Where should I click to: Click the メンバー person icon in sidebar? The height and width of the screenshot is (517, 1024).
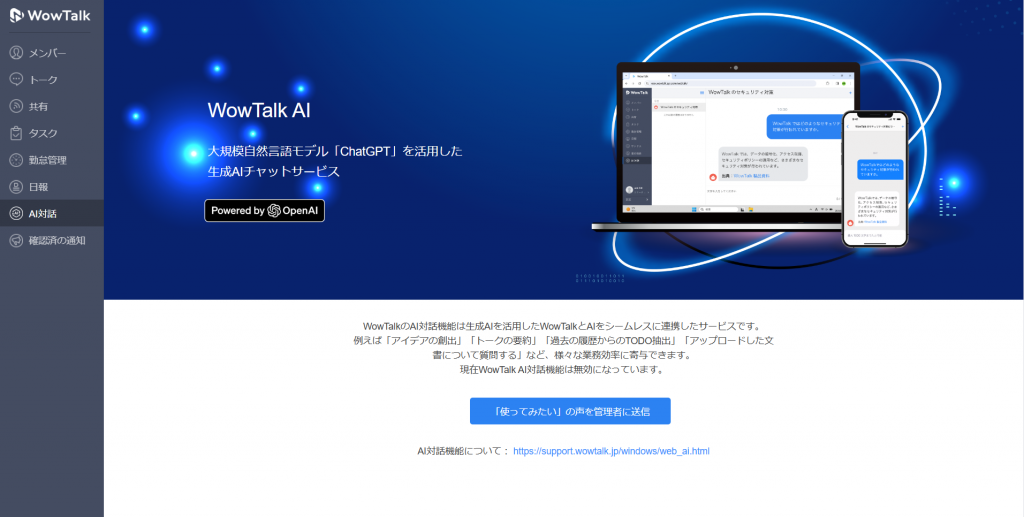[x=16, y=53]
